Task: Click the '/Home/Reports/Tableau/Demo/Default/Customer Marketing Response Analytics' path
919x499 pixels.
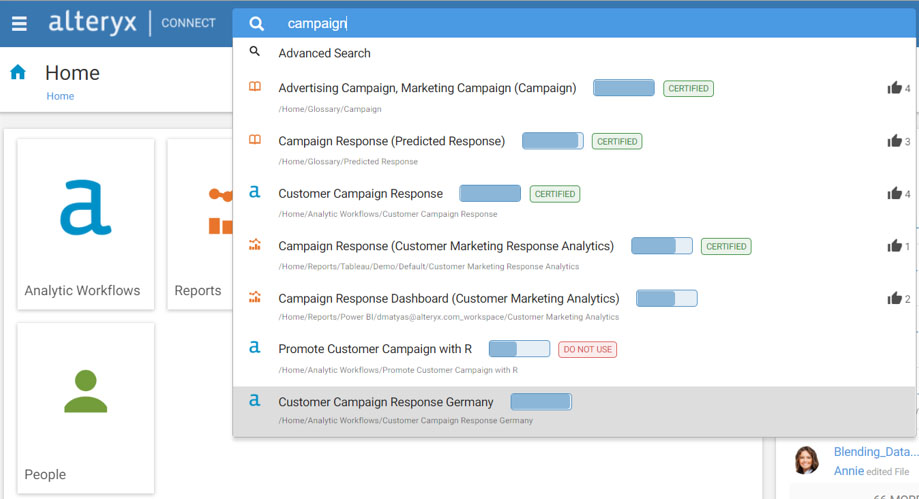Action: point(428,266)
